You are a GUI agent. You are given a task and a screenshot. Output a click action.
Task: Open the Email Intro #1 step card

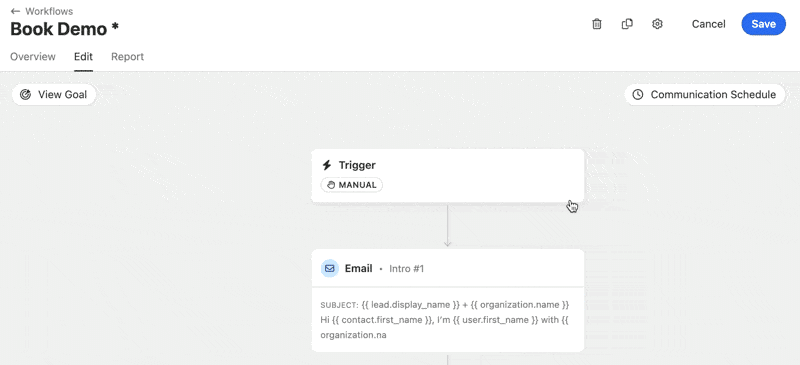click(x=447, y=300)
